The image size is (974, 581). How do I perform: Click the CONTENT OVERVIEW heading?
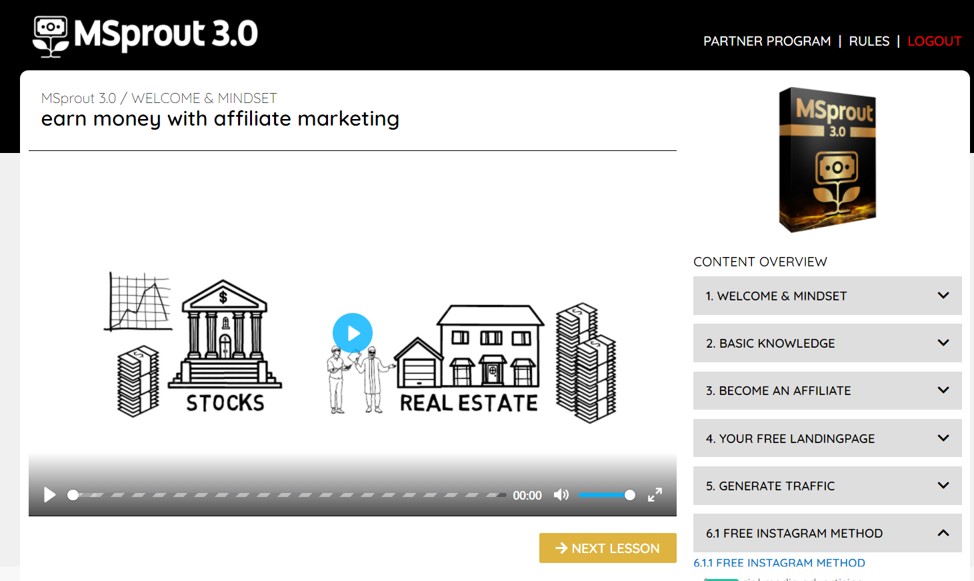point(760,262)
